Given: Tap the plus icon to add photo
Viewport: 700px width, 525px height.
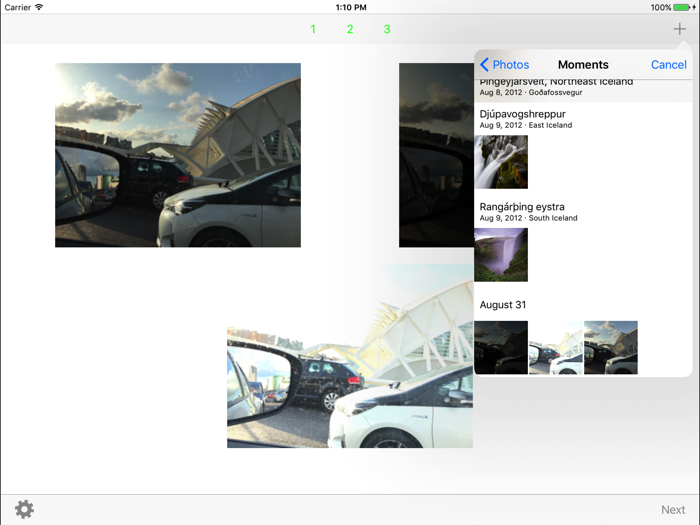Looking at the screenshot, I should (x=679, y=29).
